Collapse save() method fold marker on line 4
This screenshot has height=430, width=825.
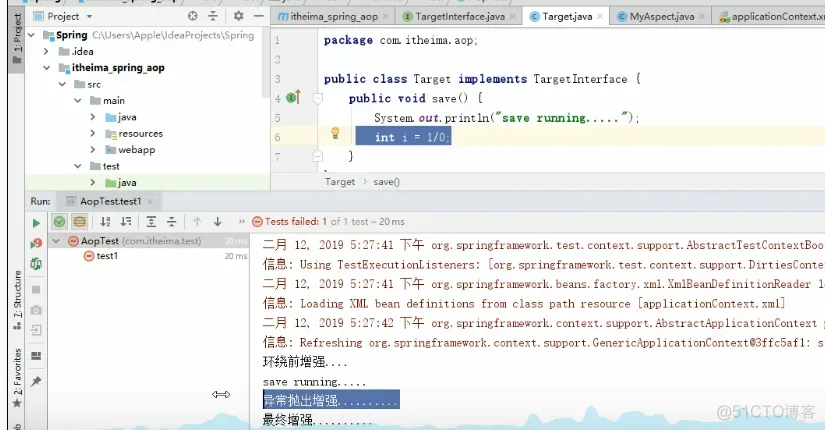318,98
